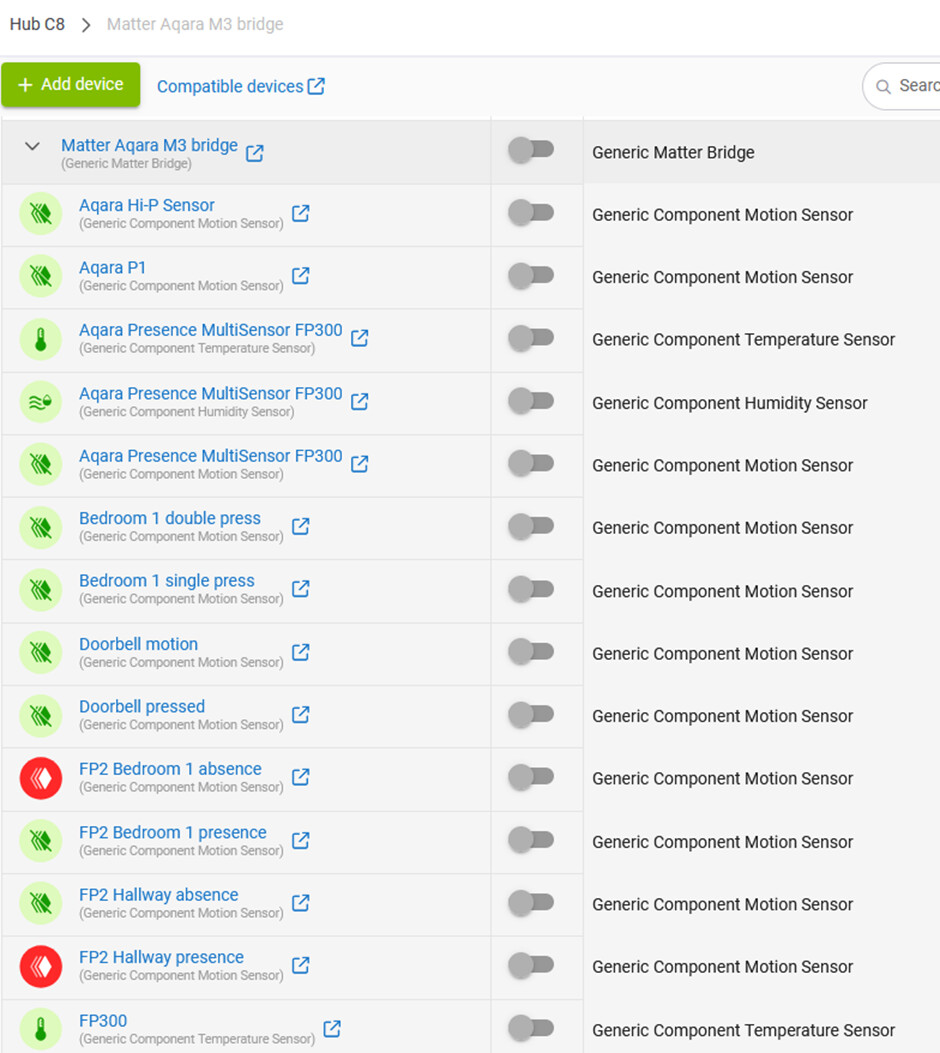Click the humidity icon for Aqara Presence MultiSensor FP300

41,402
